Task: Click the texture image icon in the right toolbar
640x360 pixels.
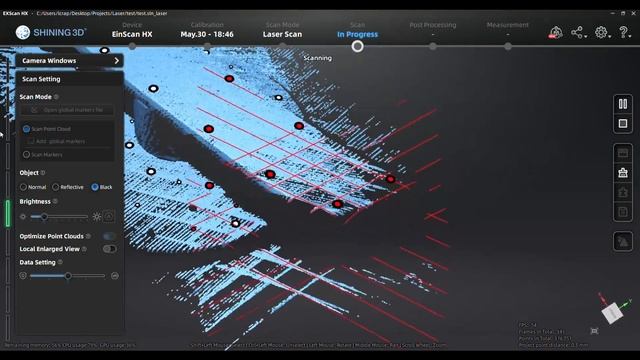Action: [622, 242]
